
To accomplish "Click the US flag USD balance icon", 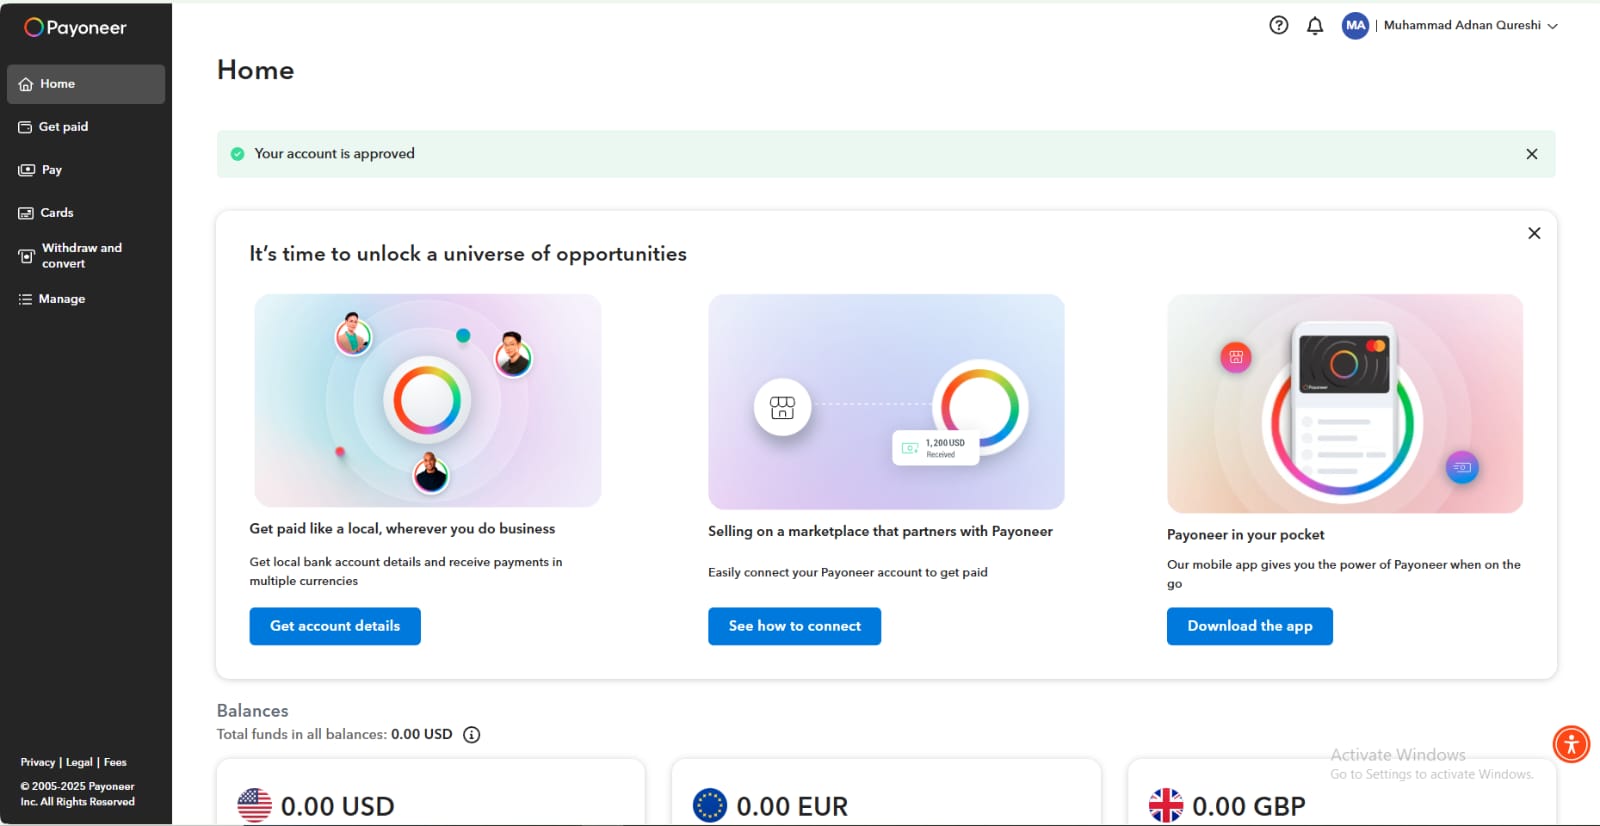I will (255, 805).
